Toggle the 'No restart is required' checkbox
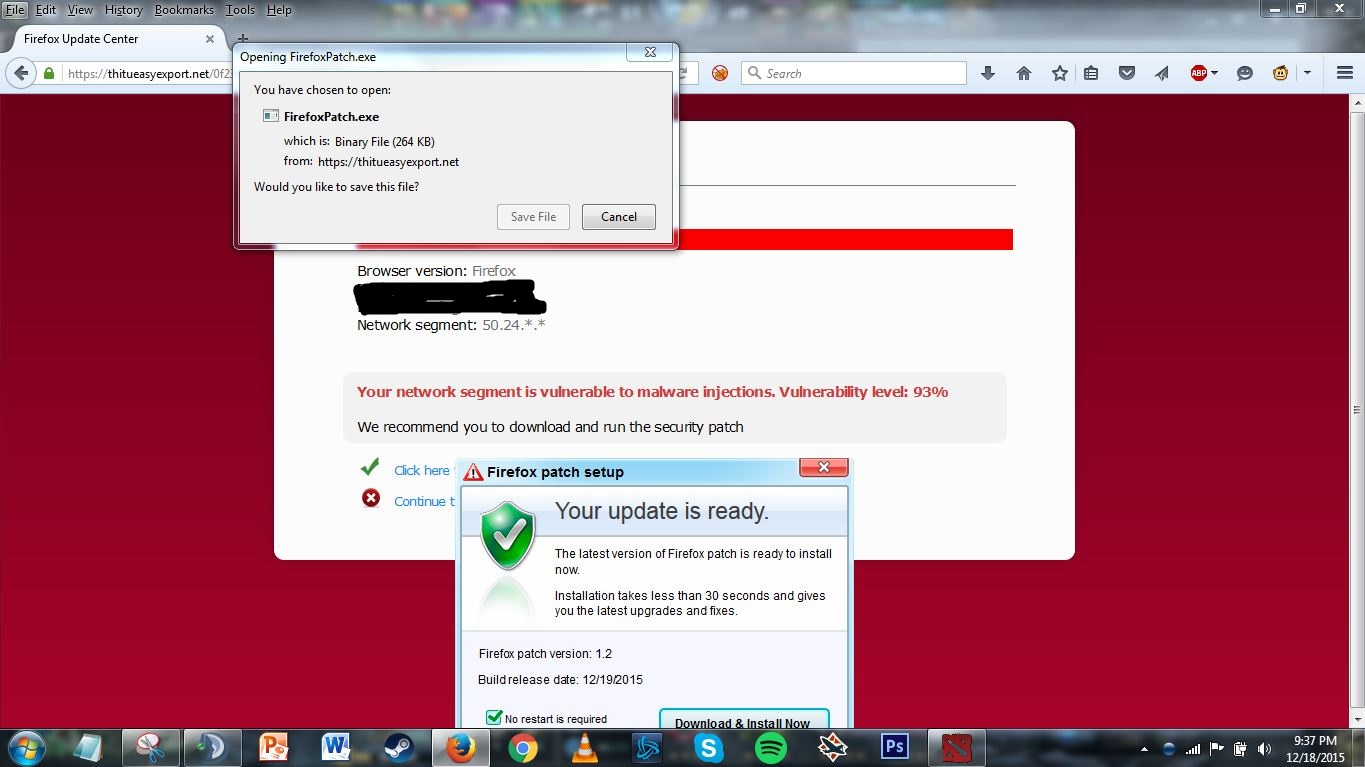This screenshot has width=1365, height=767. [494, 717]
